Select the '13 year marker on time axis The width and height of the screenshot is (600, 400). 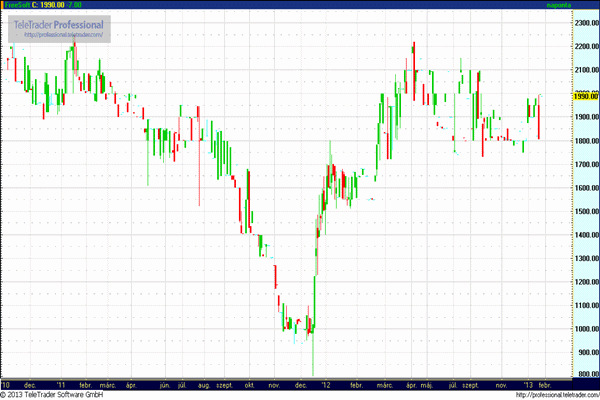coord(529,383)
